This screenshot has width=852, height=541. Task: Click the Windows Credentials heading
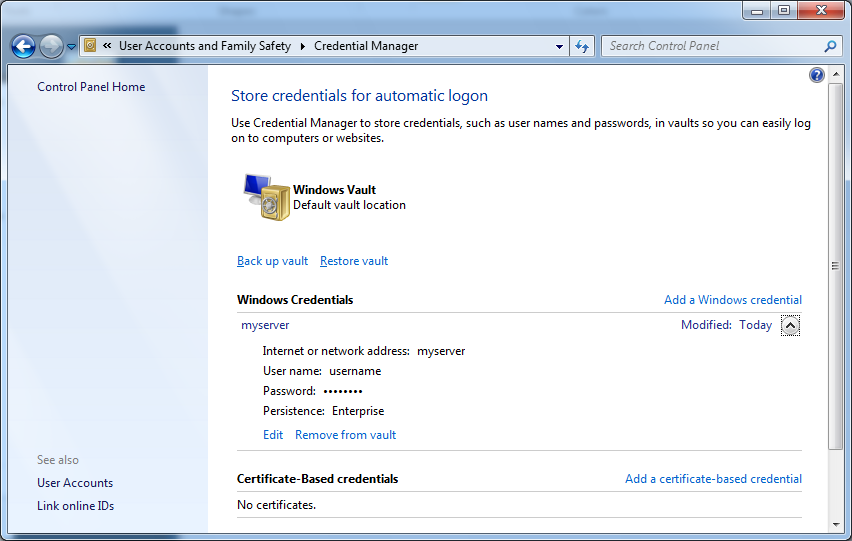tap(295, 300)
